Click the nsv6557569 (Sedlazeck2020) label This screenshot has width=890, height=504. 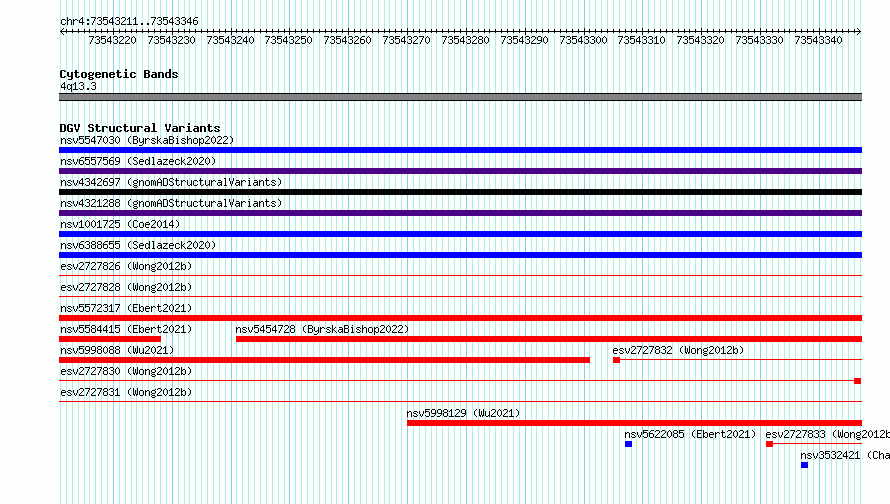coord(138,161)
